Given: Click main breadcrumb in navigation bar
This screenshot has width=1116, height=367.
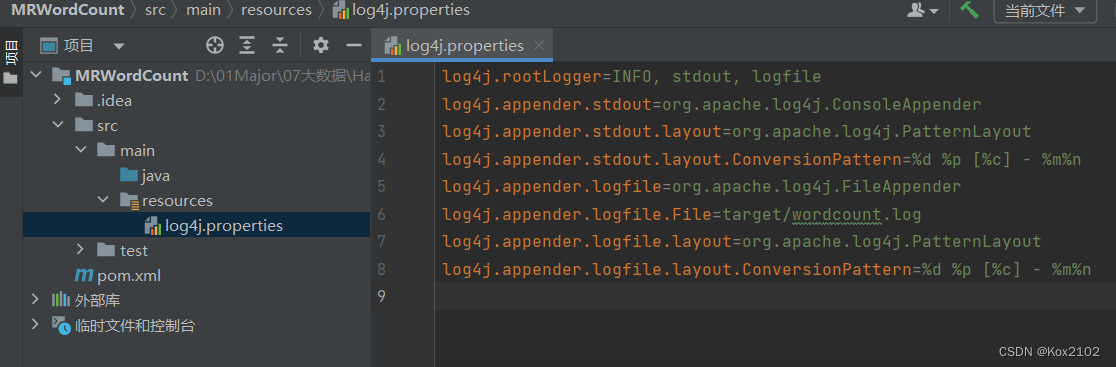Looking at the screenshot, I should tap(204, 11).
